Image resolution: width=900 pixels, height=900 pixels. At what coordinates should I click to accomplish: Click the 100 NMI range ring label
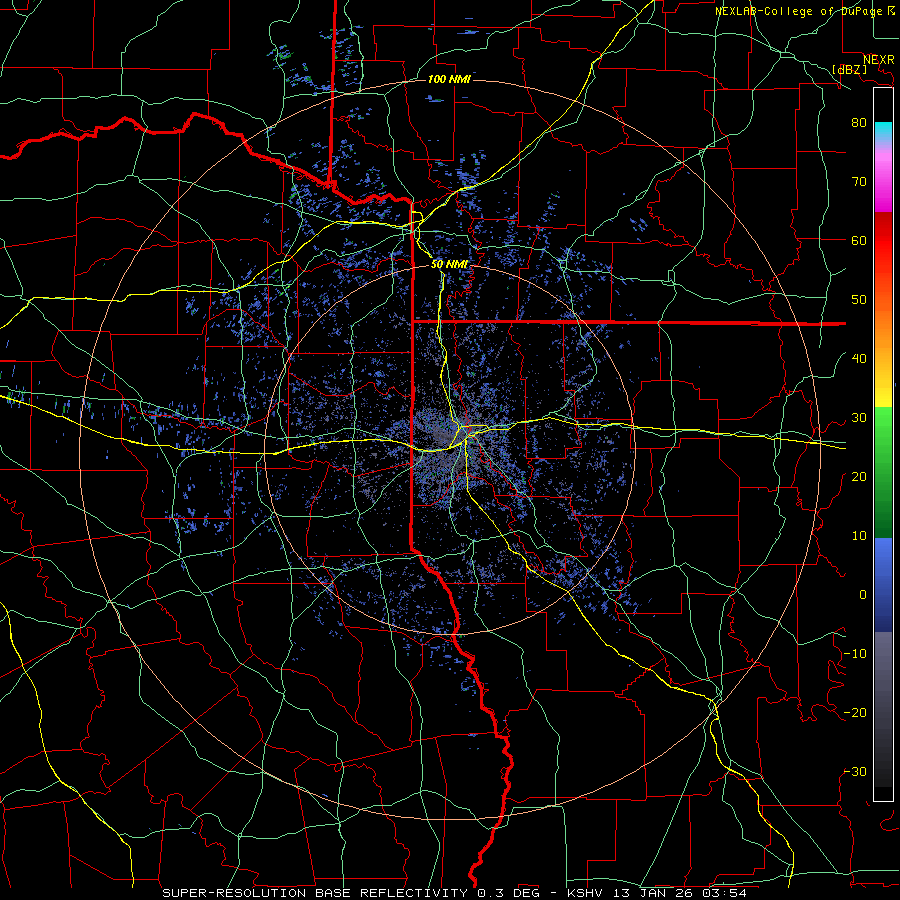(x=449, y=79)
